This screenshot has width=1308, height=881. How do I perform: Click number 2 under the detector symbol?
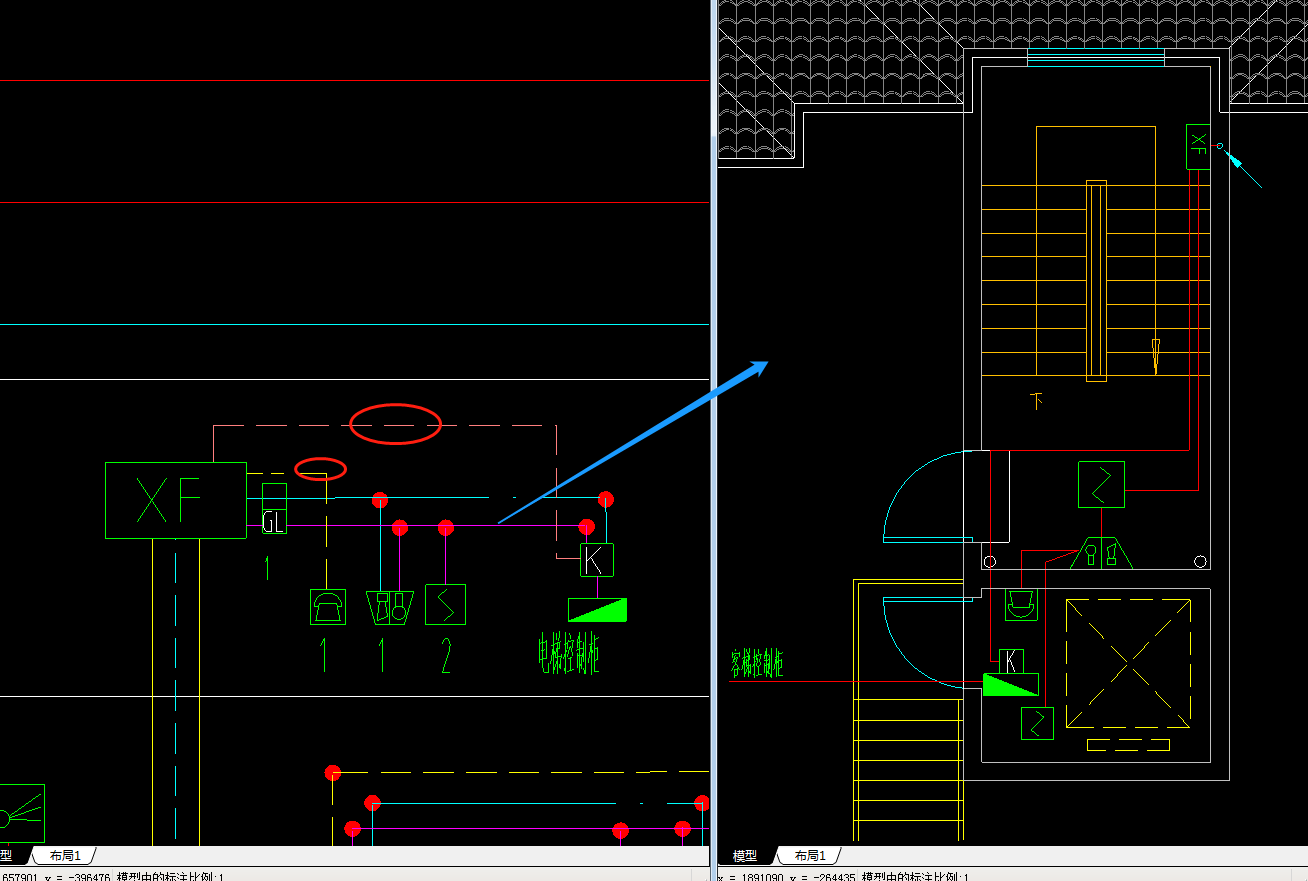[446, 656]
